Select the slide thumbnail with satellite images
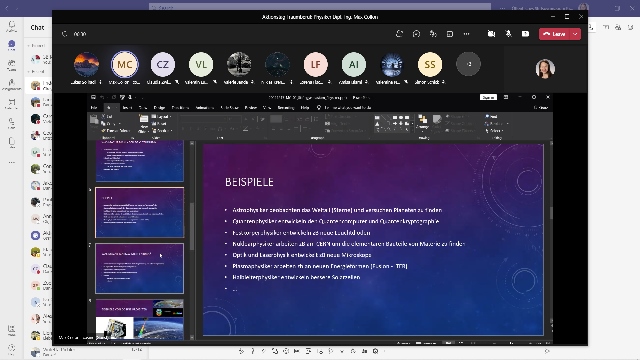640x360 pixels. (140, 319)
